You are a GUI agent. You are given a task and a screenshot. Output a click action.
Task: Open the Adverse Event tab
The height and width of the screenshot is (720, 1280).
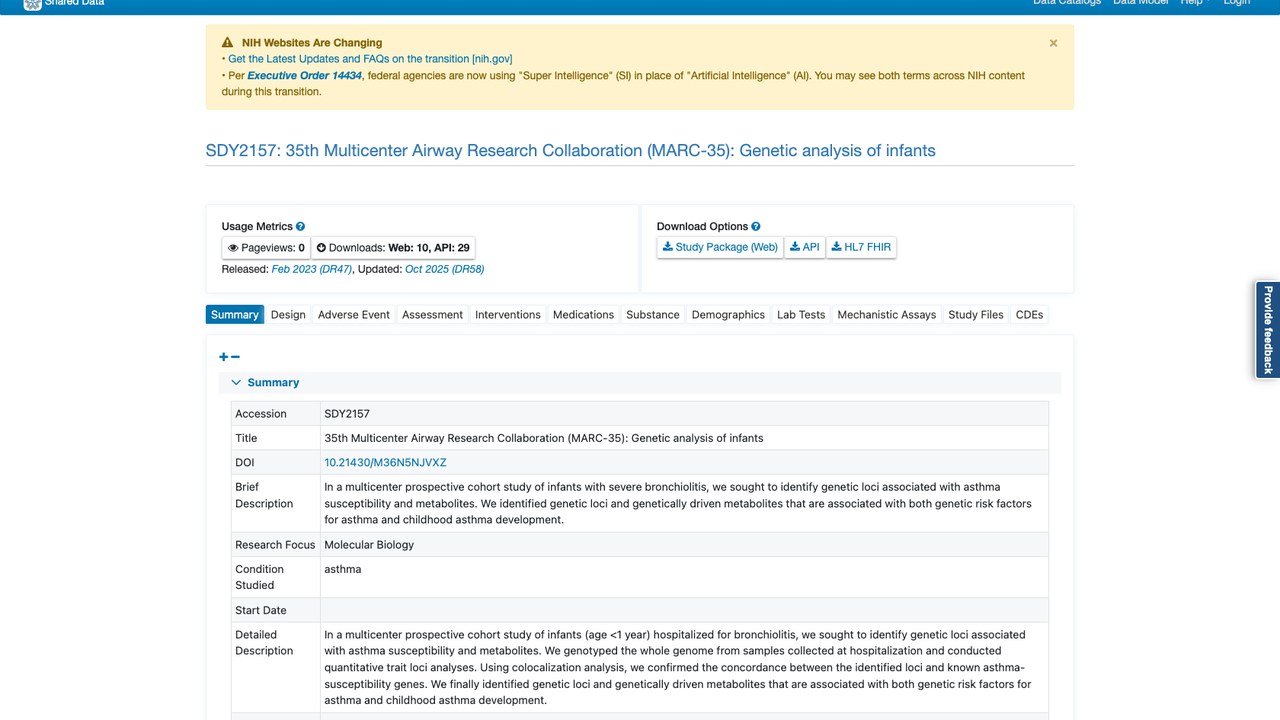pos(354,314)
